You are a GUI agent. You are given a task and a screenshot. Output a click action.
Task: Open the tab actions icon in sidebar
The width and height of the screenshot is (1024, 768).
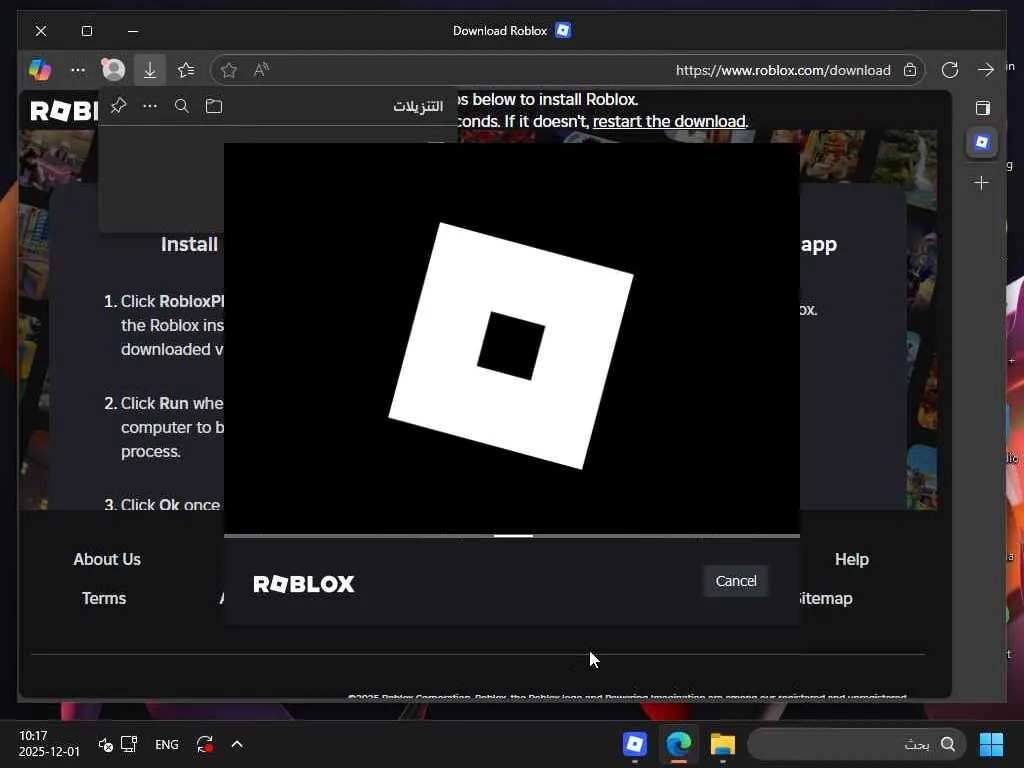(x=982, y=108)
